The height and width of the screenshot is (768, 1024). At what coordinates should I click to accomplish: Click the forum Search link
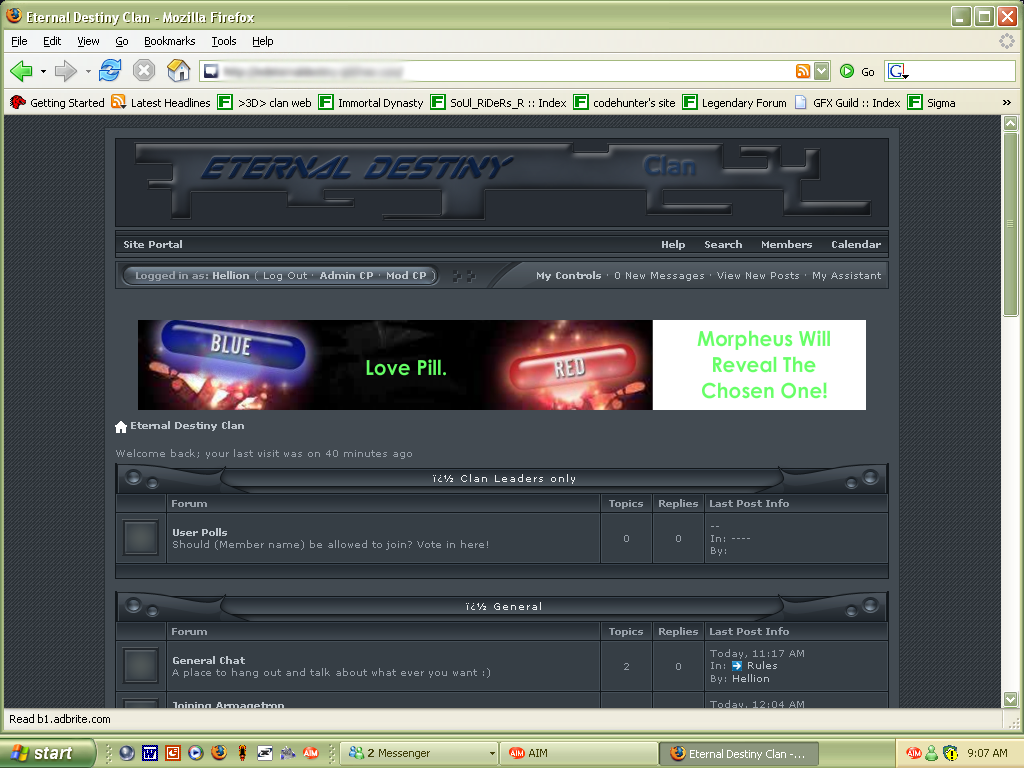[723, 244]
